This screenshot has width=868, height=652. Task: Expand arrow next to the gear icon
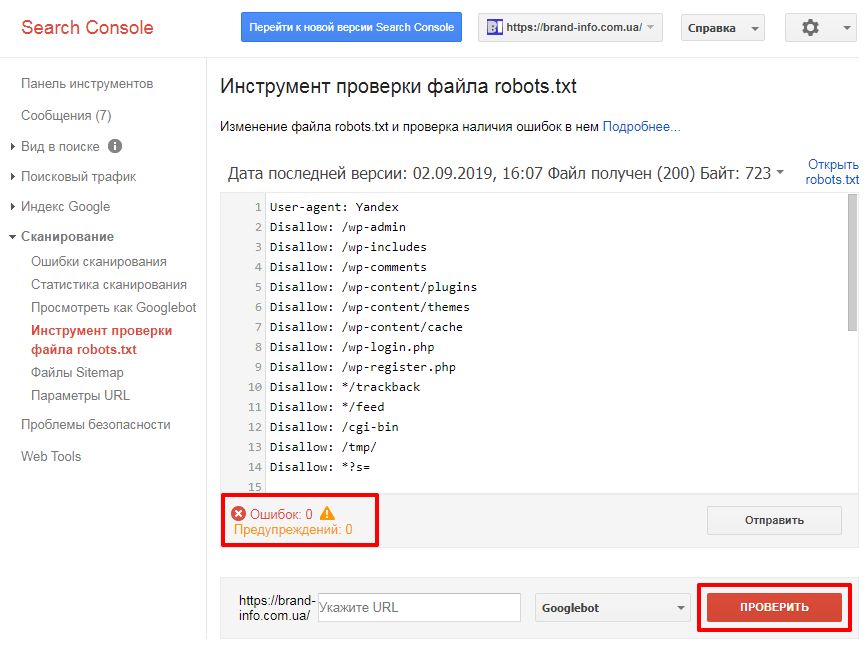coord(846,28)
